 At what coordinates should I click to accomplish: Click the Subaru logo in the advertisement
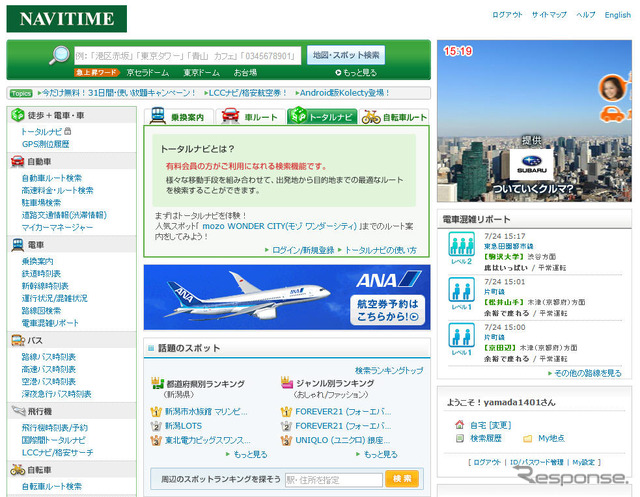tap(530, 164)
